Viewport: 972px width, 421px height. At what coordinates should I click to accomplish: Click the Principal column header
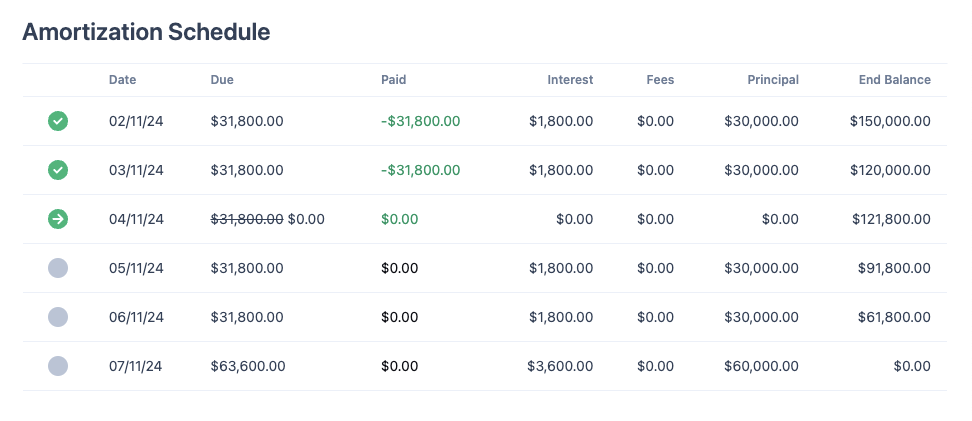click(x=773, y=79)
